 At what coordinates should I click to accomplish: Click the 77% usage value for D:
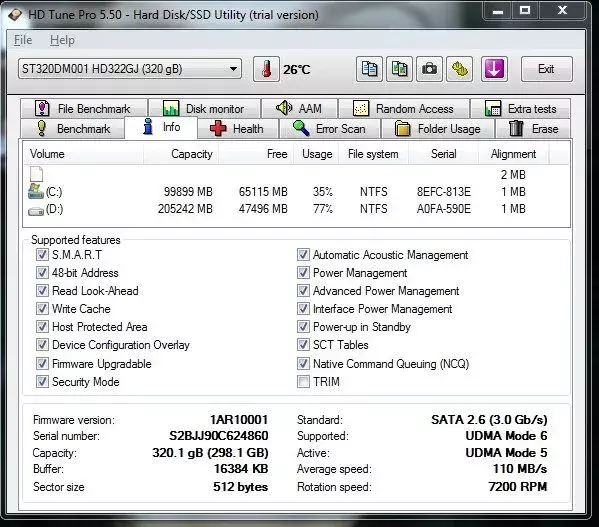(322, 209)
